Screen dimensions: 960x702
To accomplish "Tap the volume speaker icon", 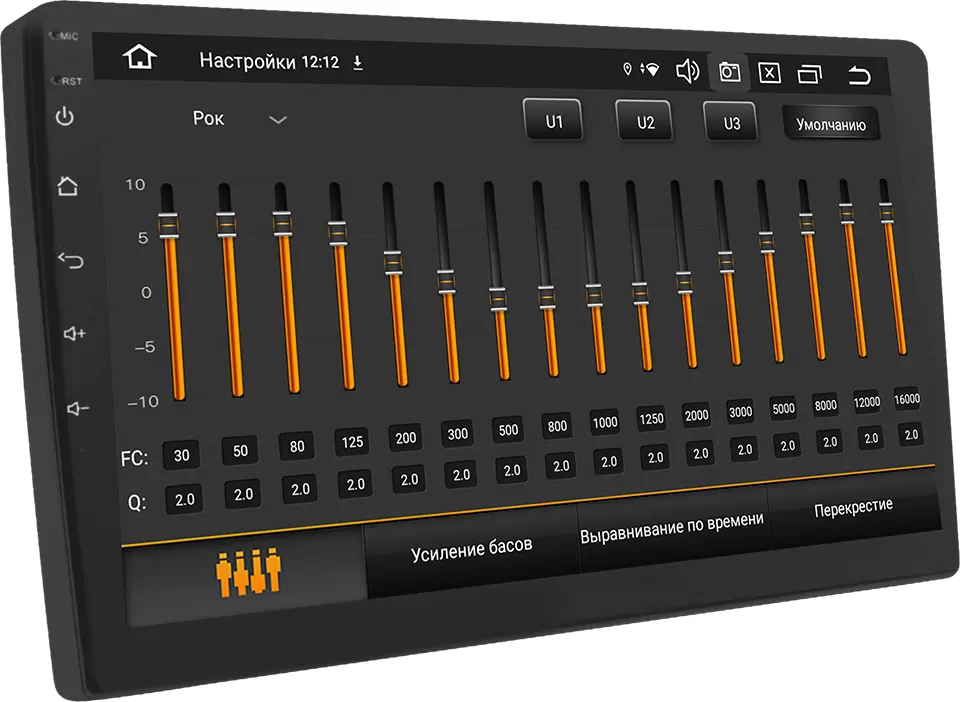I will (x=686, y=72).
